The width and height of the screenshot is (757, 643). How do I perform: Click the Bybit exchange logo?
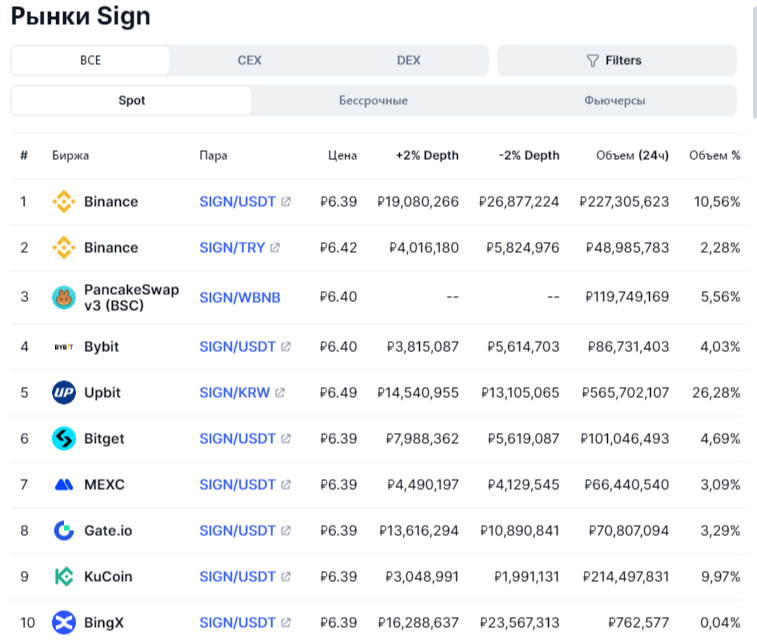coord(64,347)
